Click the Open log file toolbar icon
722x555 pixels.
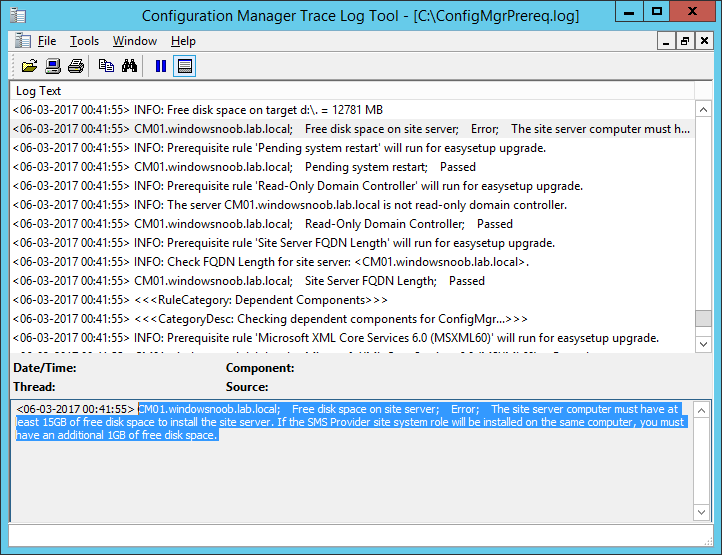coord(29,66)
